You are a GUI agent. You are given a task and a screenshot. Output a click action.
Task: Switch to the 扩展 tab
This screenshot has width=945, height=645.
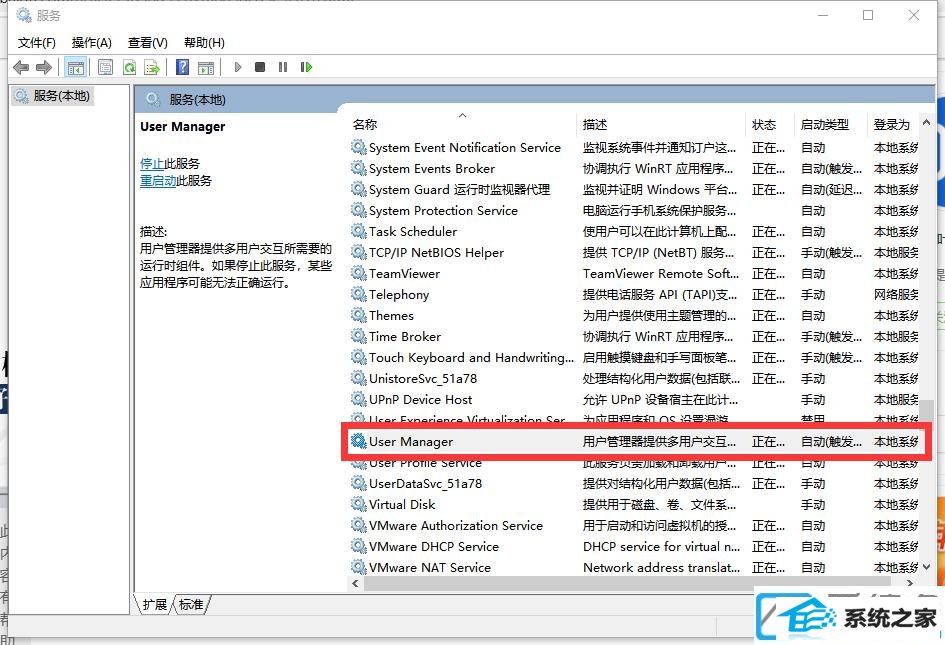point(154,604)
